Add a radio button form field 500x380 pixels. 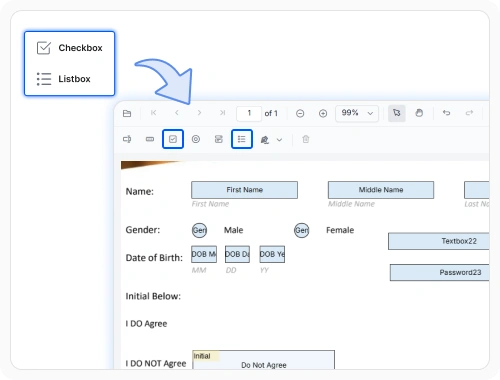196,139
